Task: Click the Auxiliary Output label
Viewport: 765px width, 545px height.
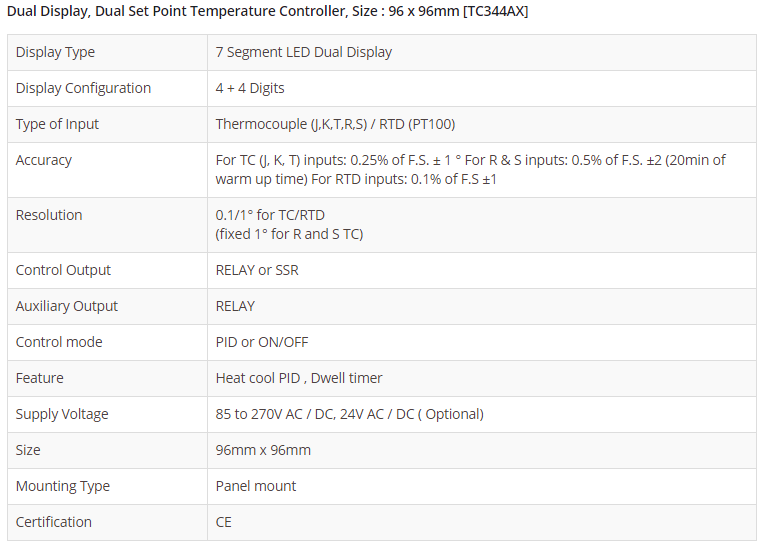Action: tap(67, 306)
